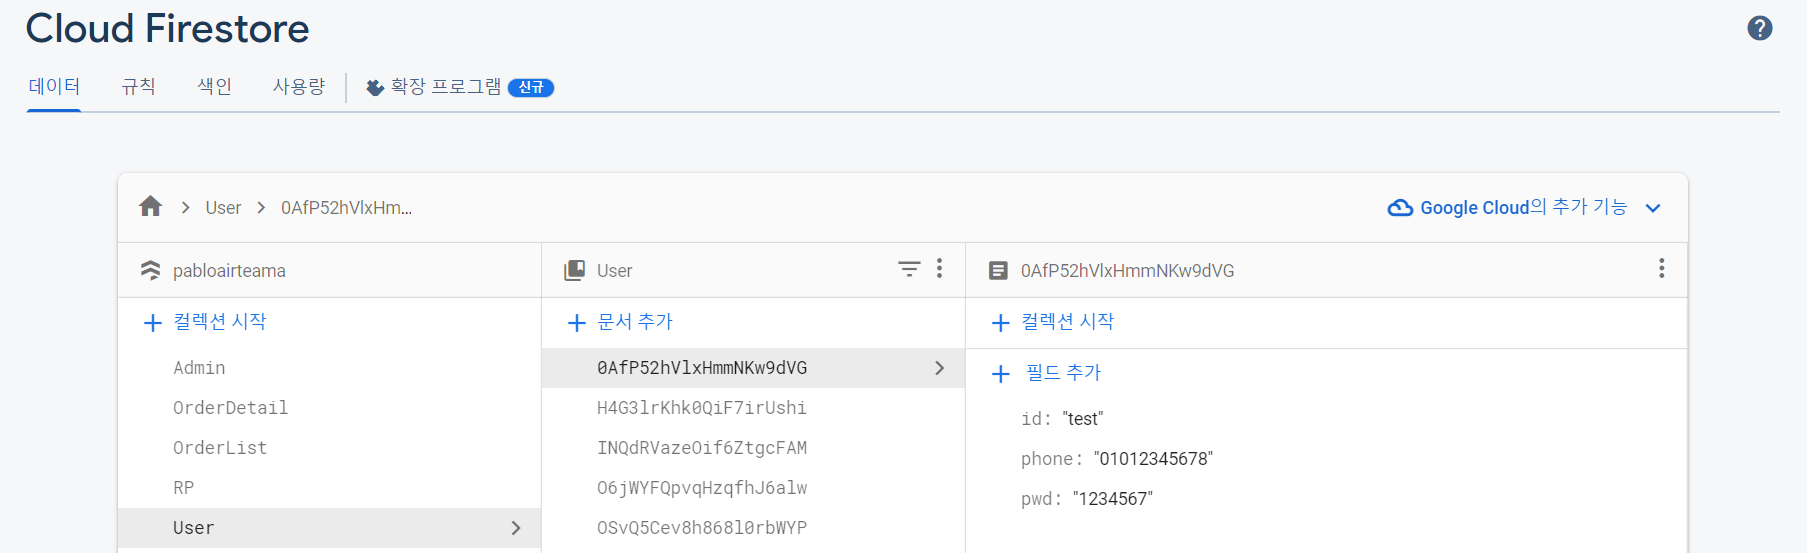This screenshot has width=1807, height=553.
Task: Click 컬렉션 시작 in document panel
Action: (x=1068, y=322)
